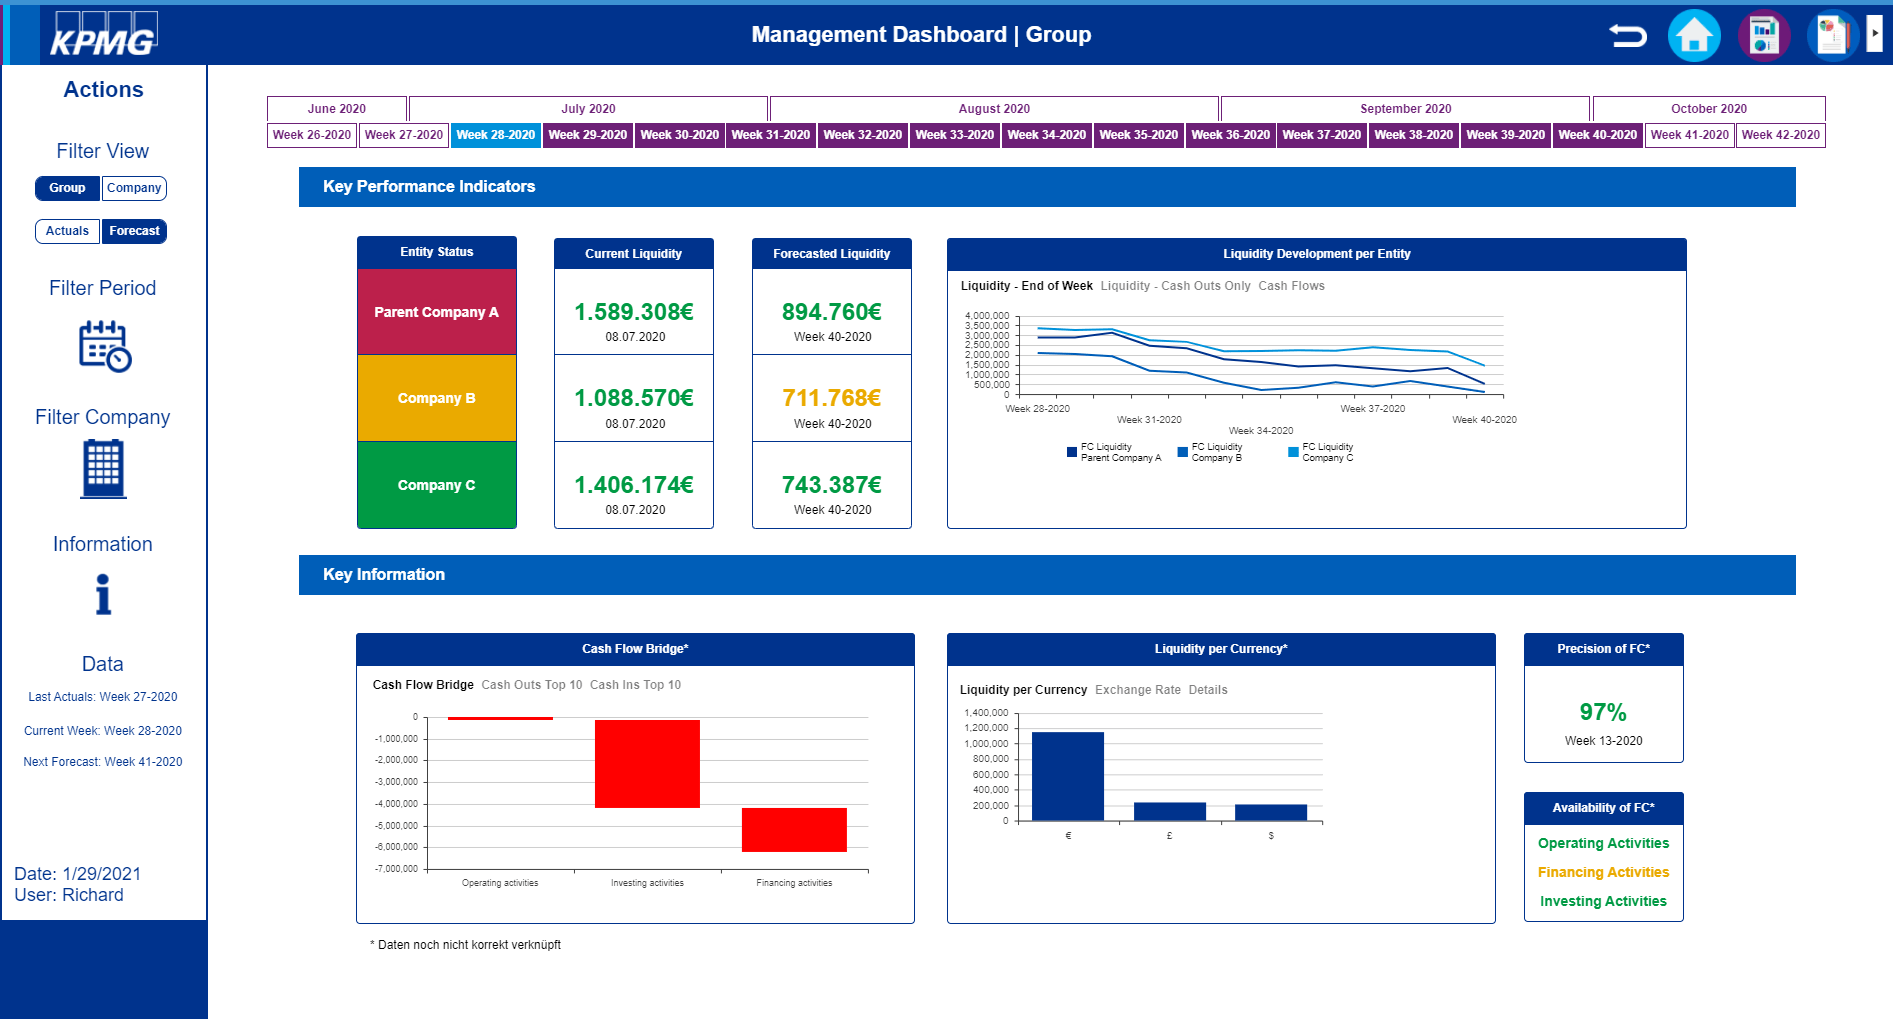The image size is (1893, 1019).
Task: Click the KPMG logo
Action: (103, 33)
